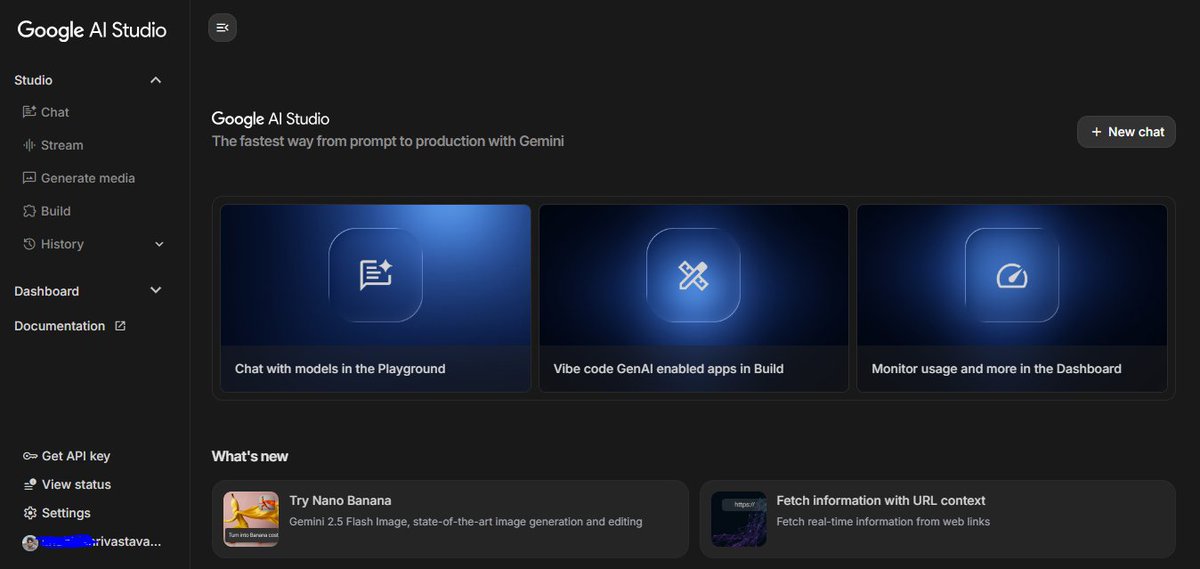This screenshot has width=1200, height=569.
Task: Open Chat from the sidebar
Action: pyautogui.click(x=55, y=112)
